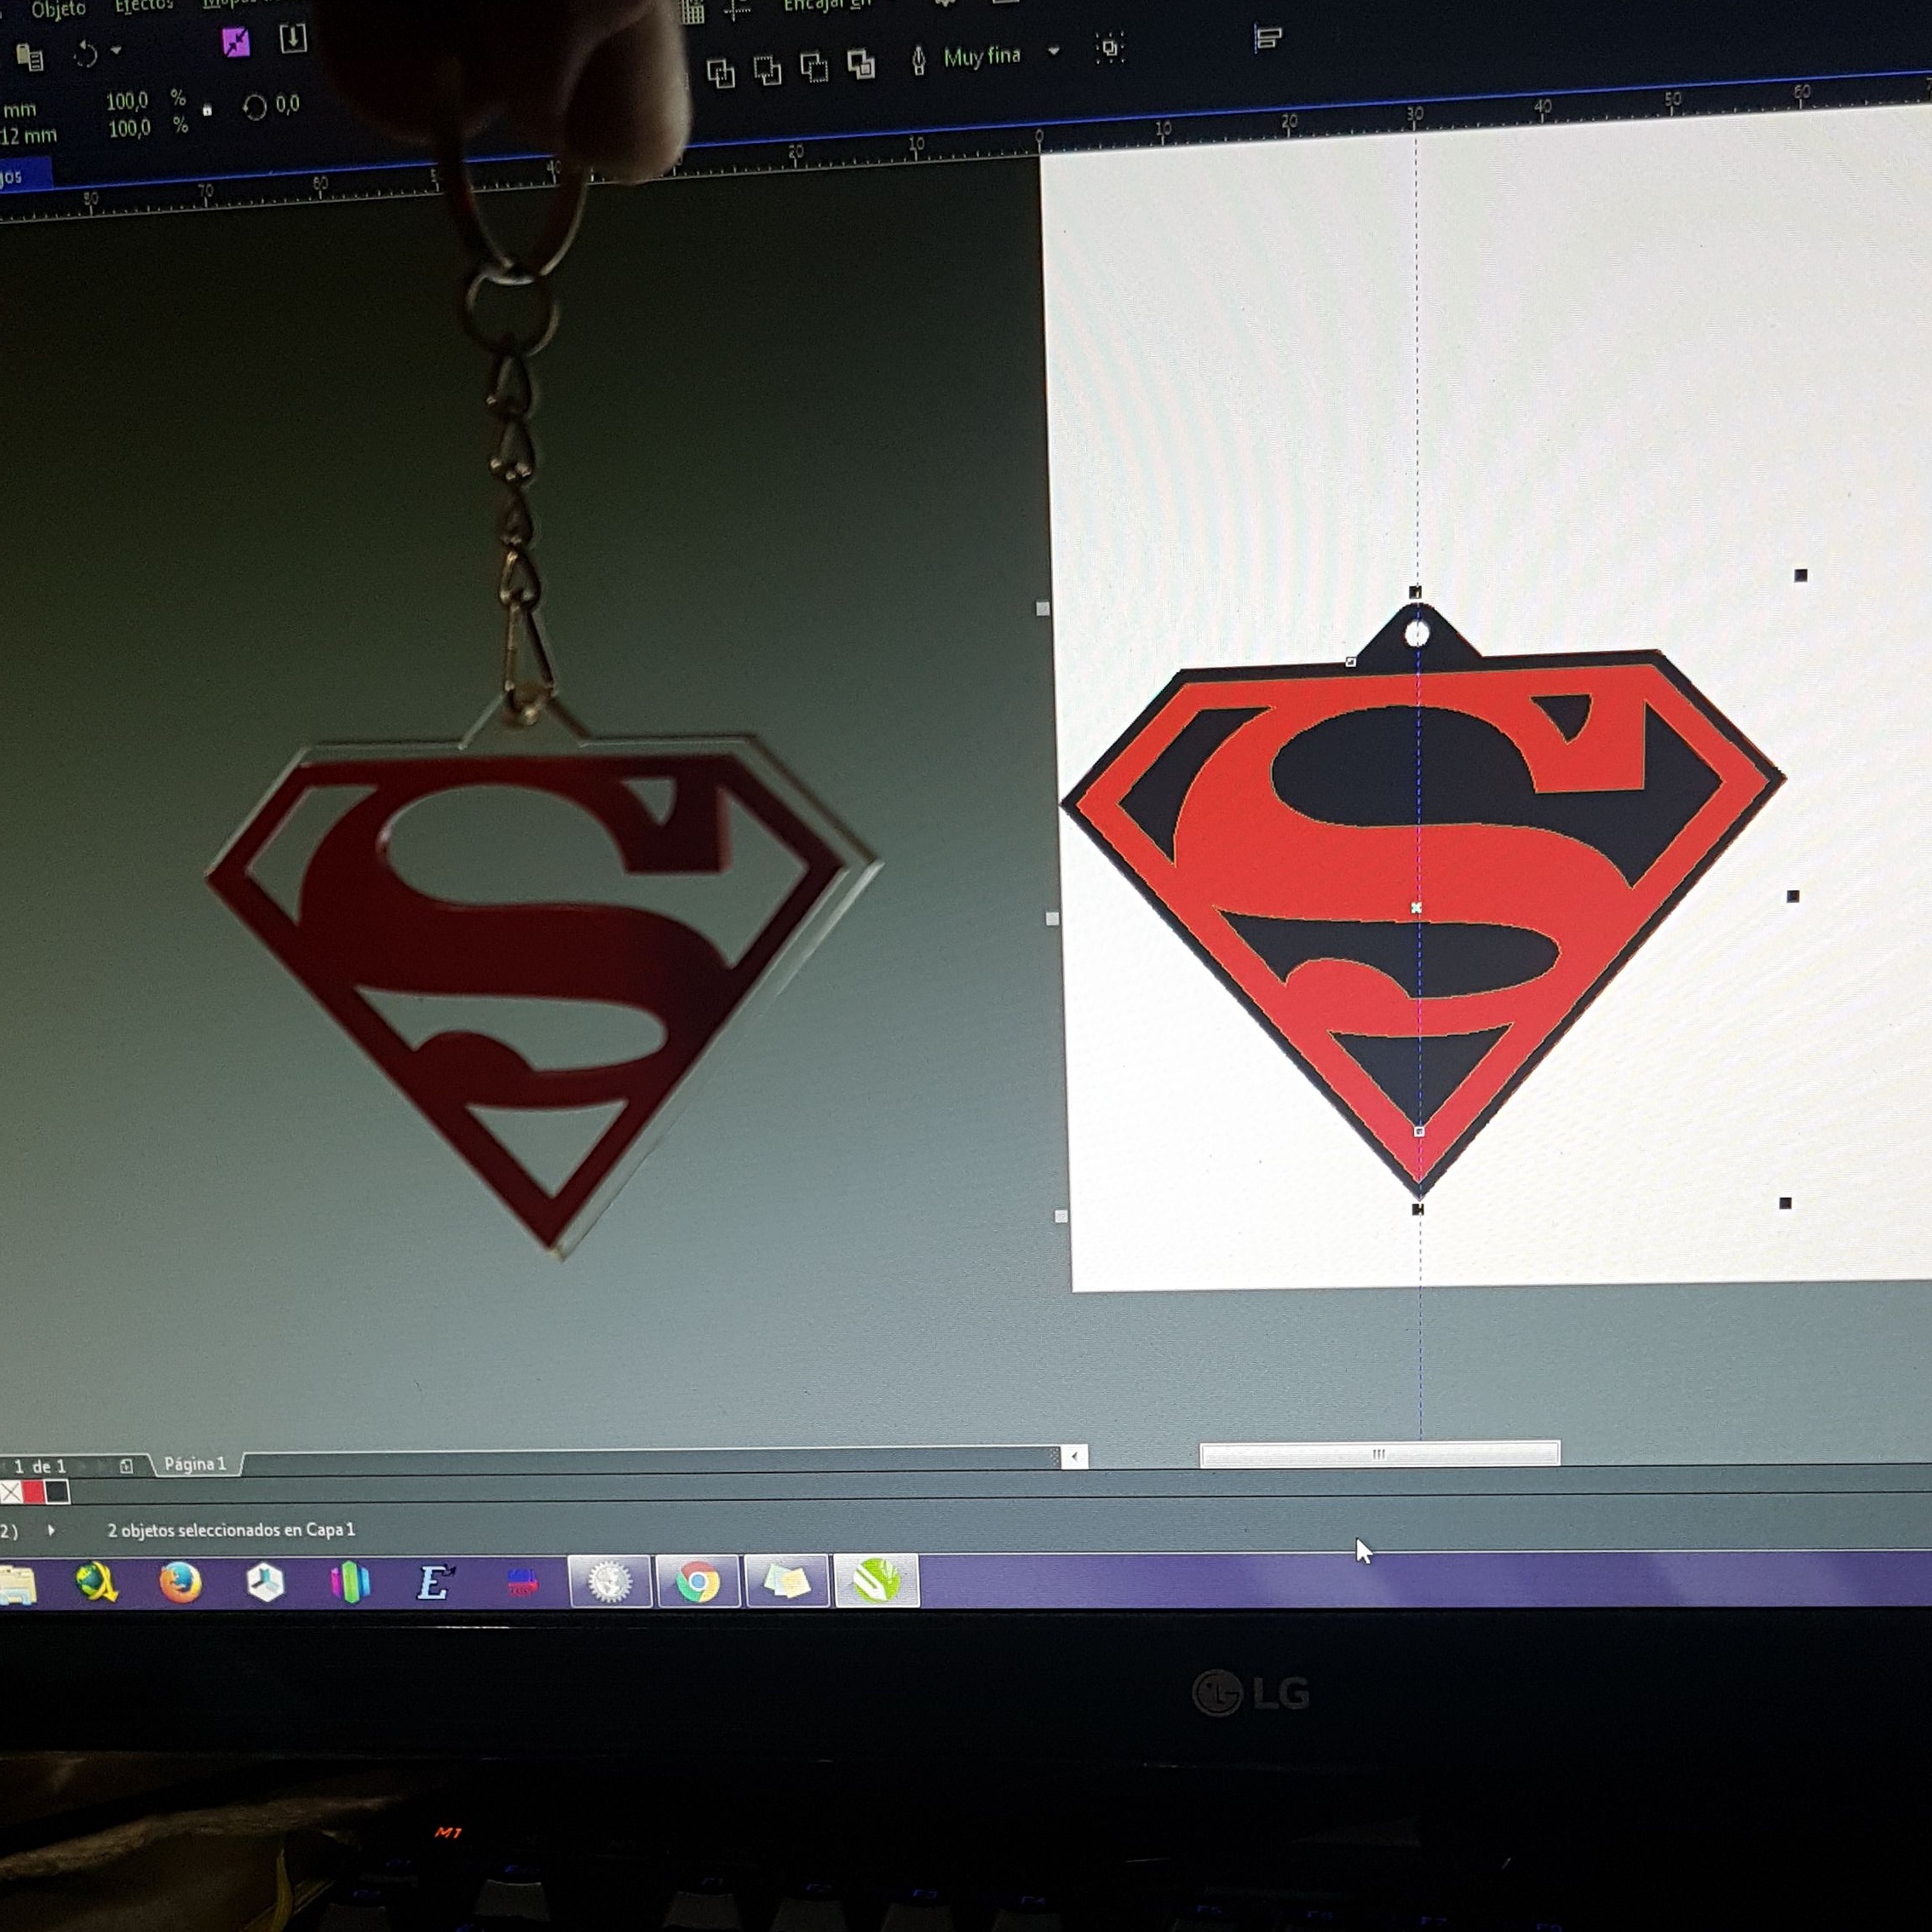Screen dimensions: 1932x1932
Task: Expand the status bar triangle arrow
Action: [51, 1530]
